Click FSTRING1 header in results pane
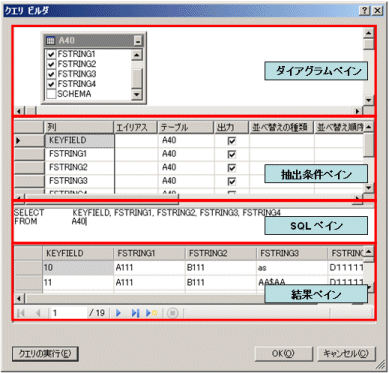389x373 pixels. 149,253
